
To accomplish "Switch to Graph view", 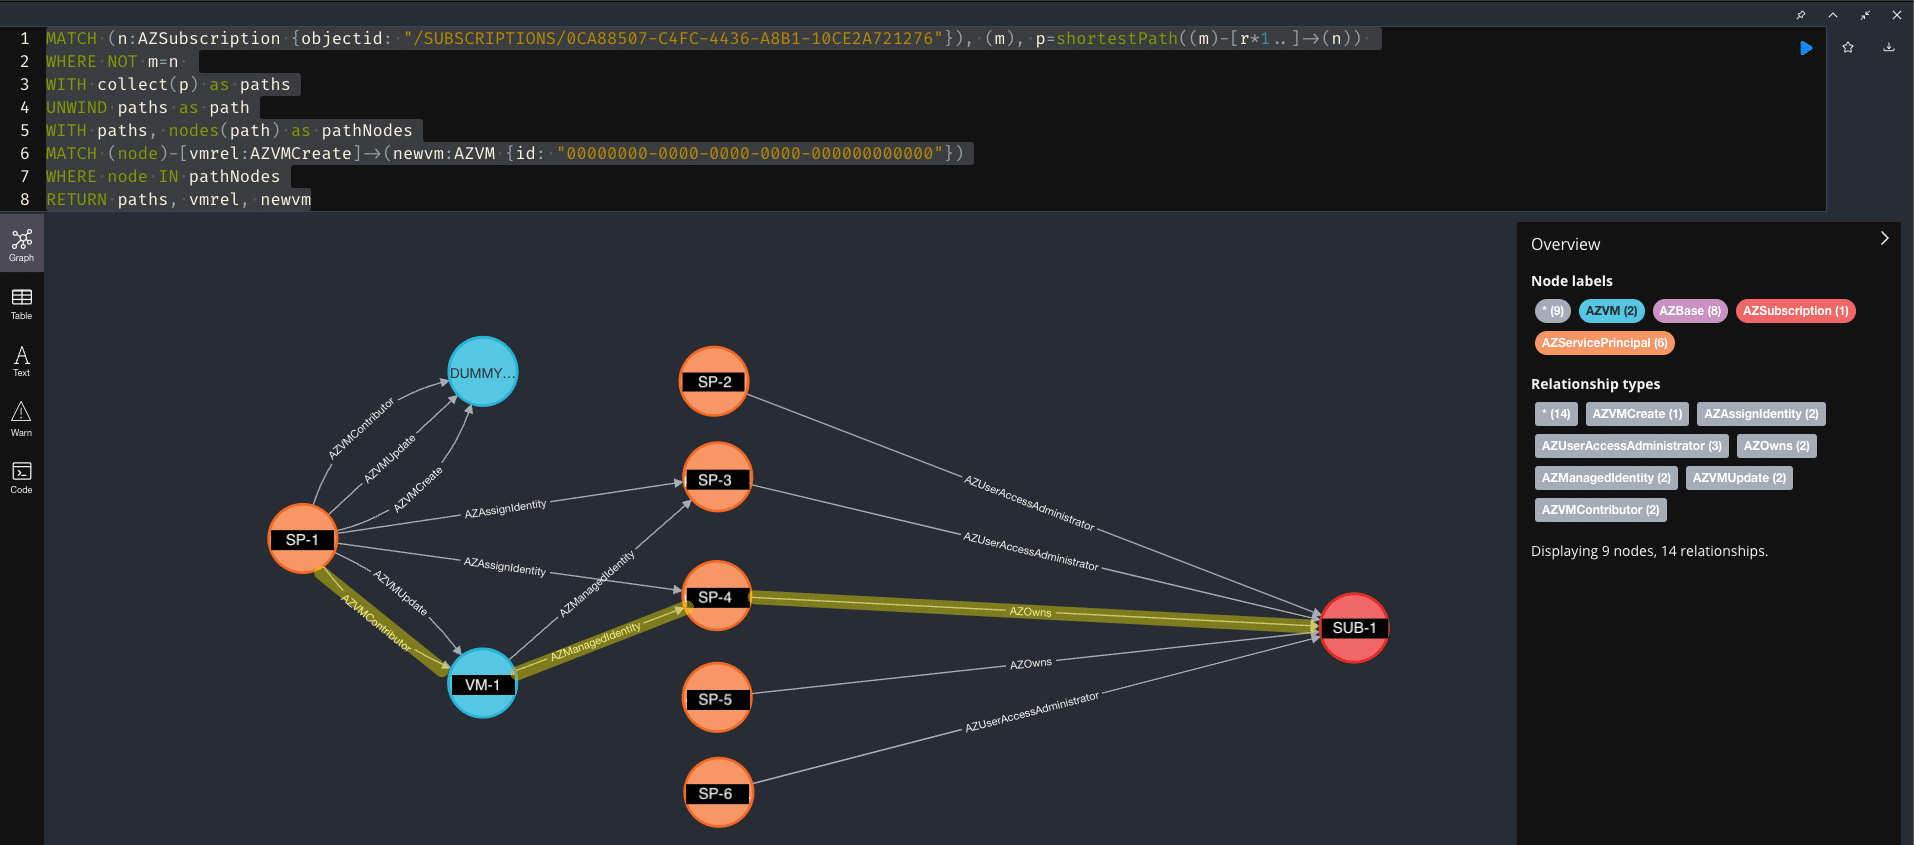I will pos(22,244).
